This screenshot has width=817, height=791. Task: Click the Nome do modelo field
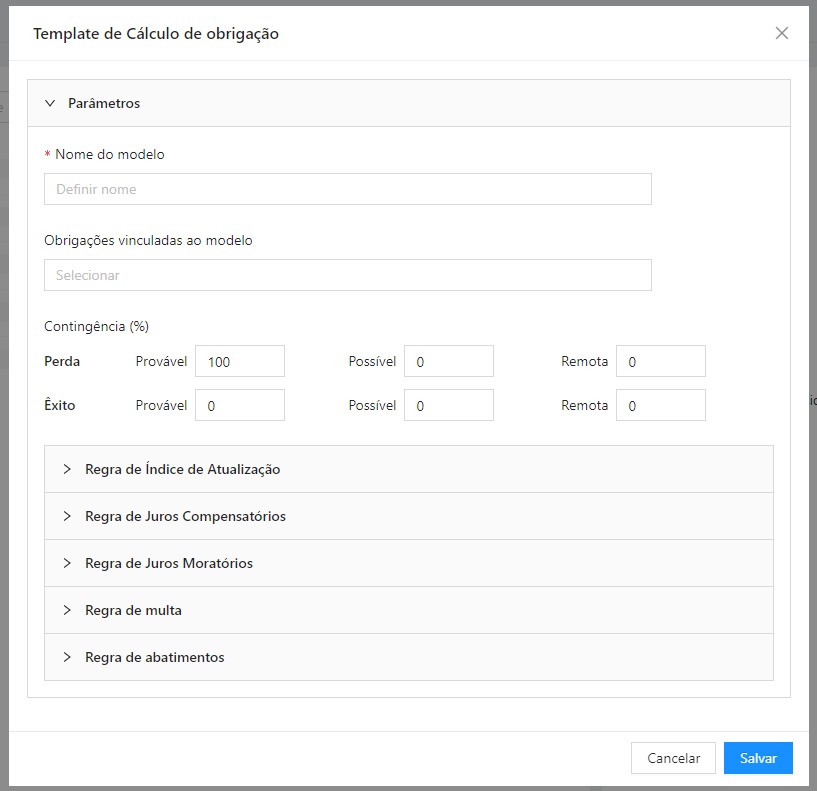(348, 189)
